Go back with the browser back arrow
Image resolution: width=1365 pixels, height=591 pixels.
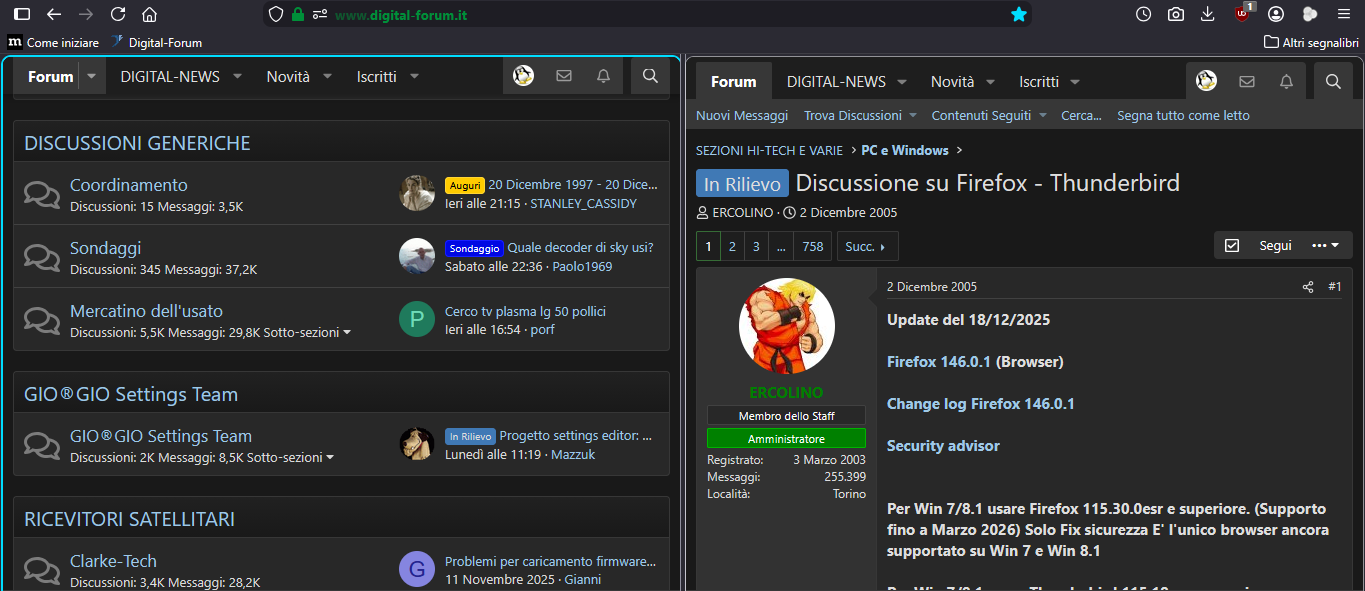(54, 14)
